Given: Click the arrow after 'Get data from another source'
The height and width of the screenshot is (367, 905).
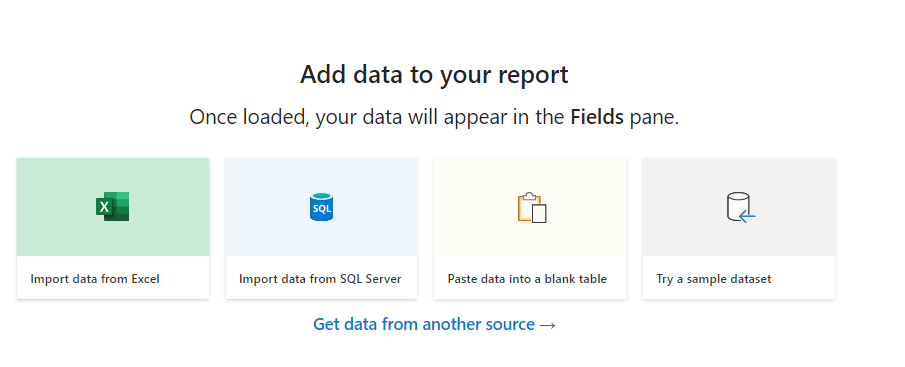Looking at the screenshot, I should (547, 325).
